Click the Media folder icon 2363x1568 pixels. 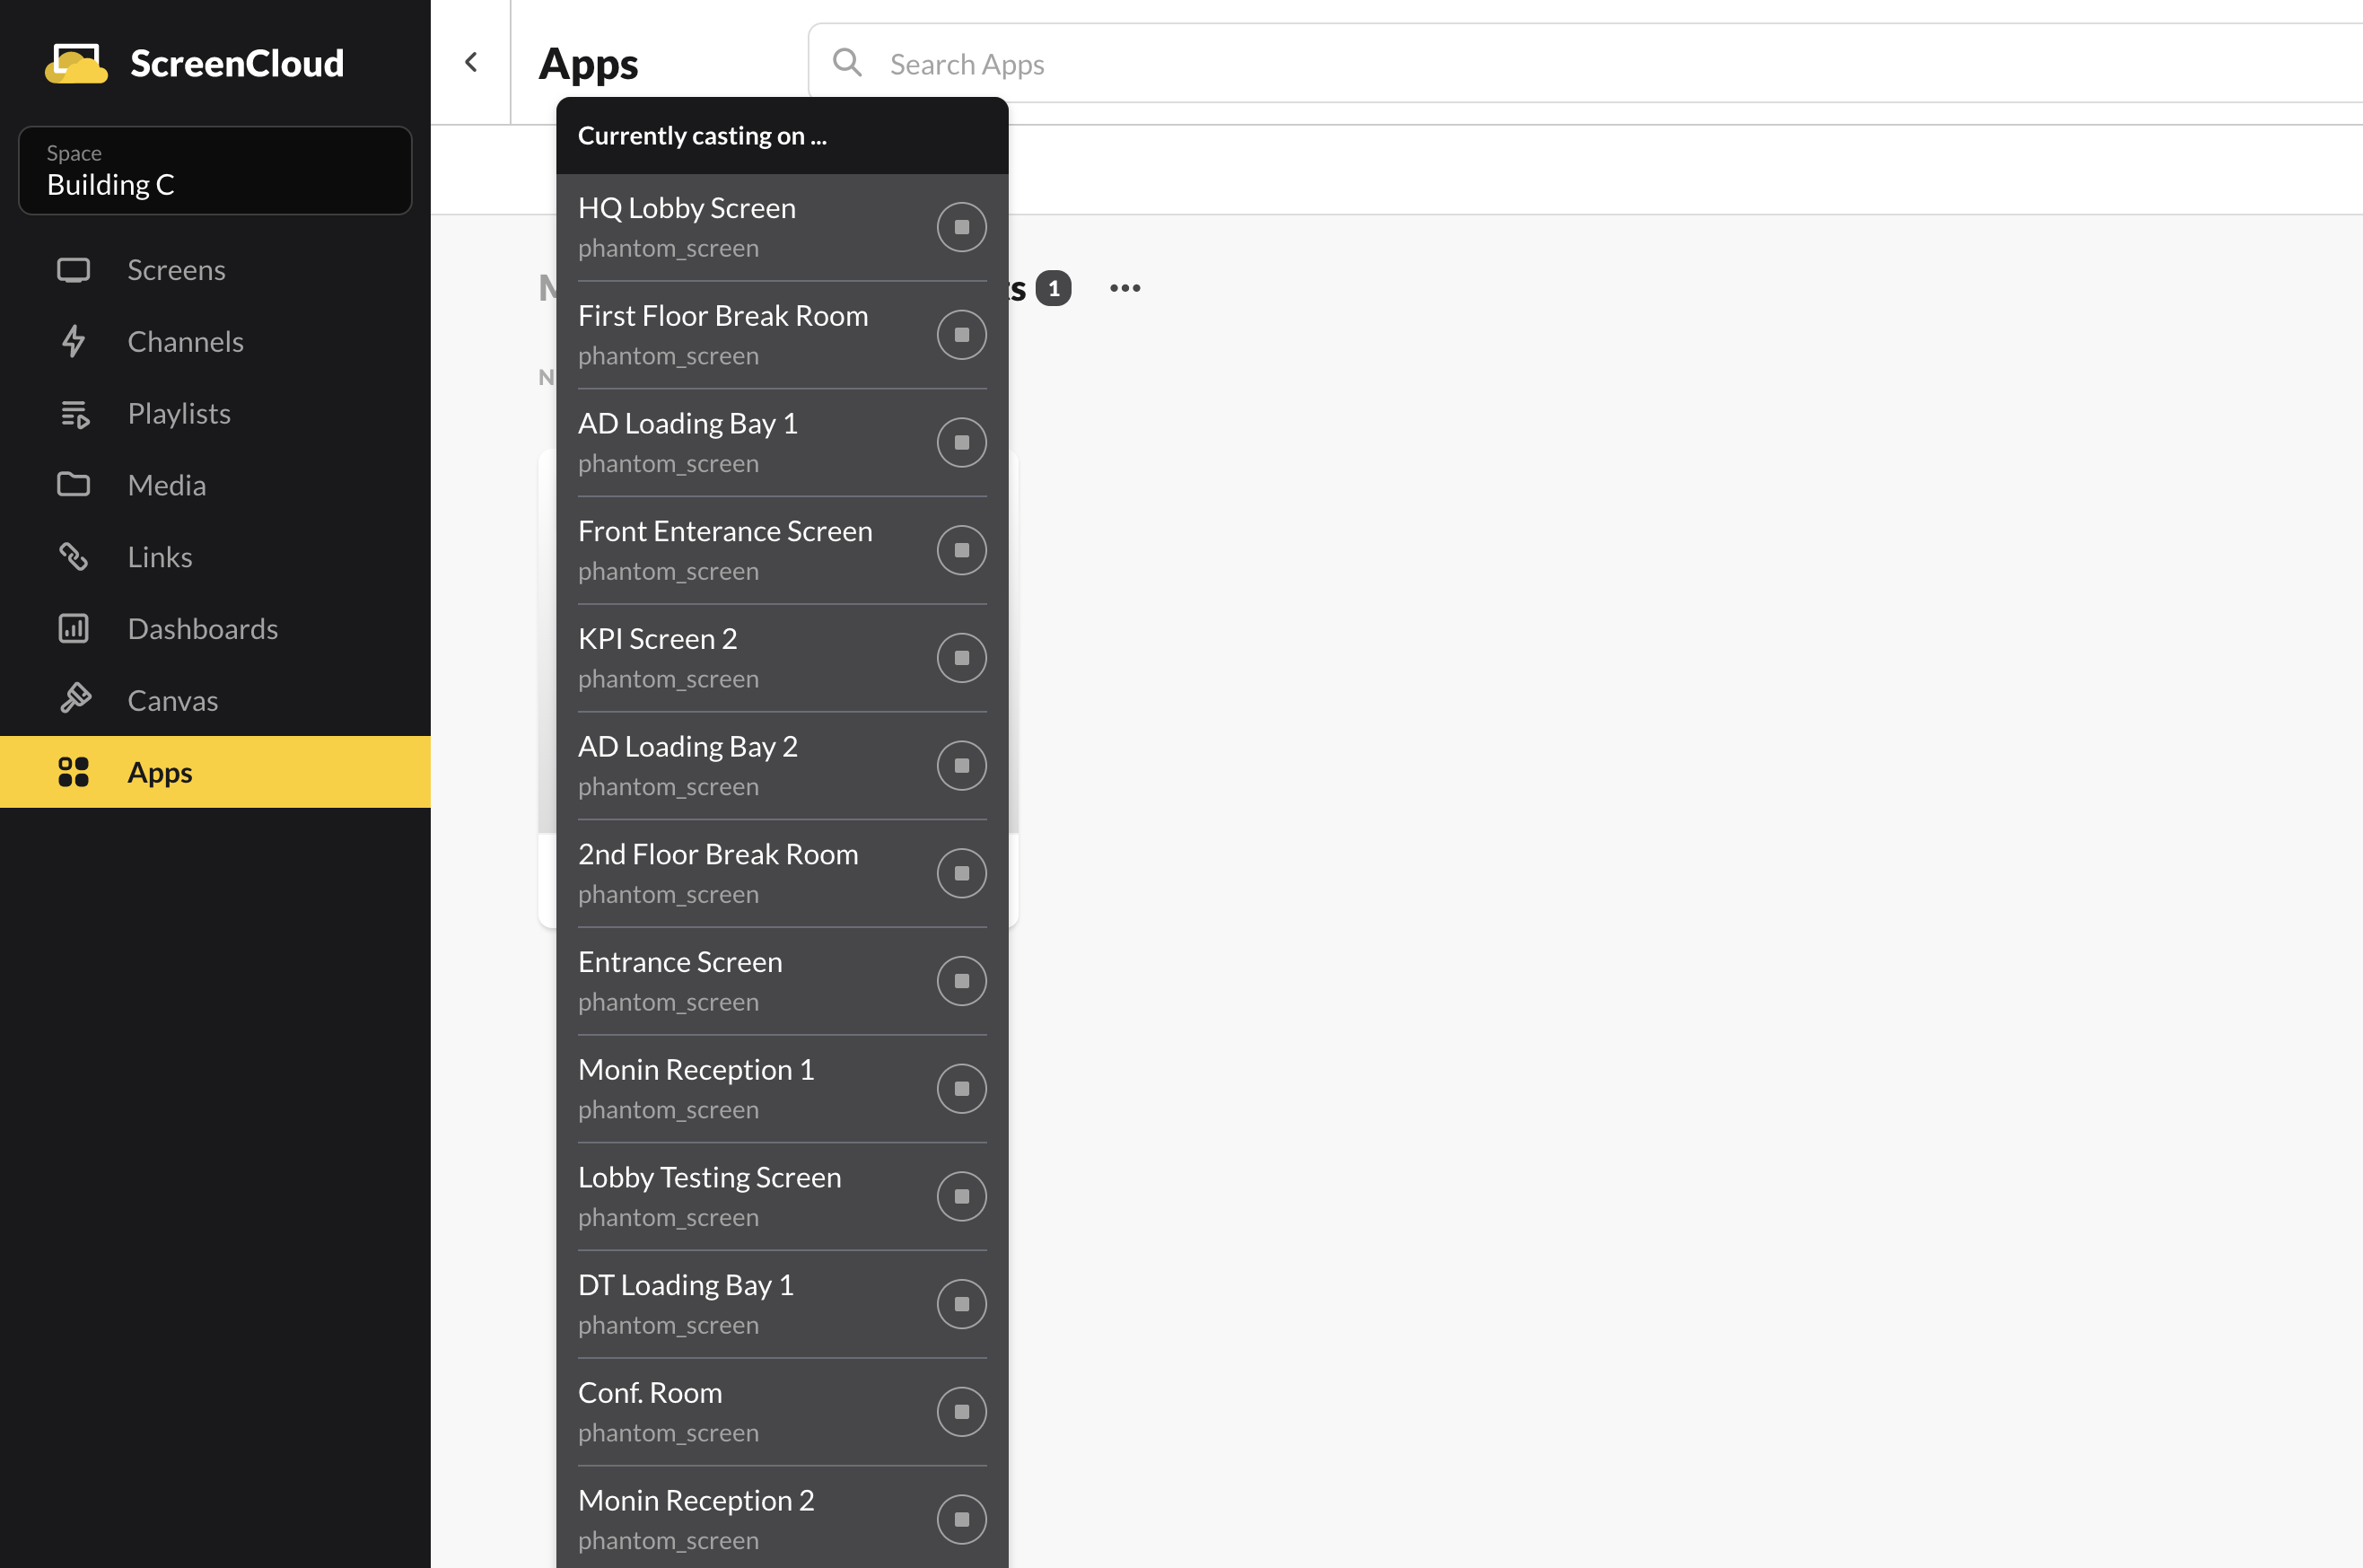click(73, 485)
